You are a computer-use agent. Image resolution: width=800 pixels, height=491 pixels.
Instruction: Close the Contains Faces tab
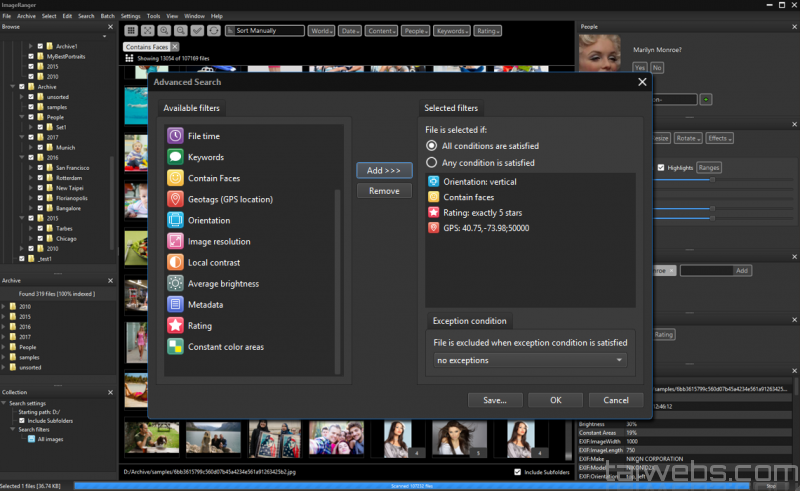(175, 47)
